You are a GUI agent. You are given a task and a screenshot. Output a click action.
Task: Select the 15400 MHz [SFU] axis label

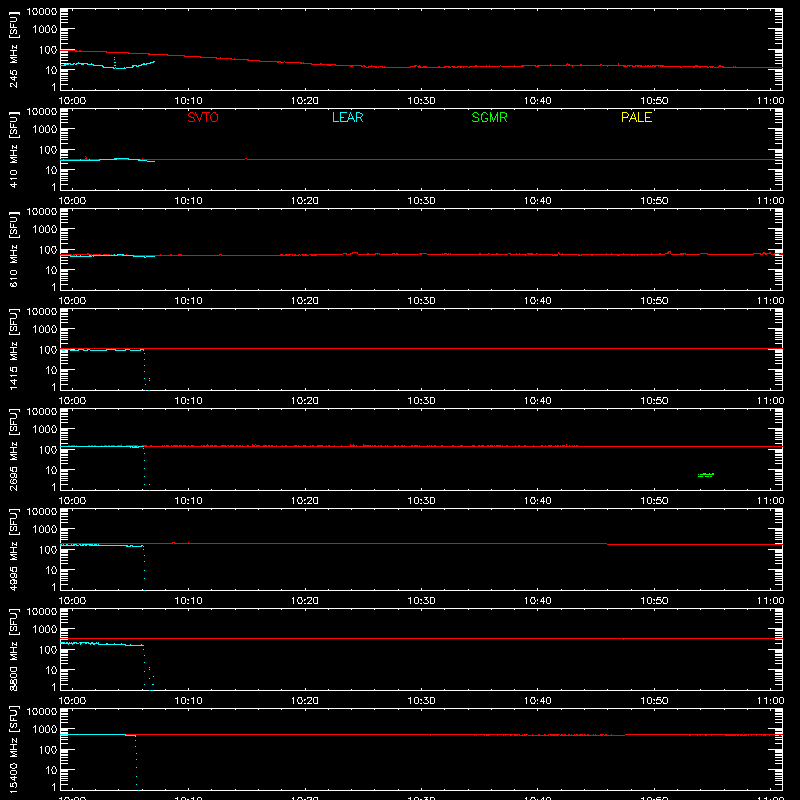coord(13,749)
